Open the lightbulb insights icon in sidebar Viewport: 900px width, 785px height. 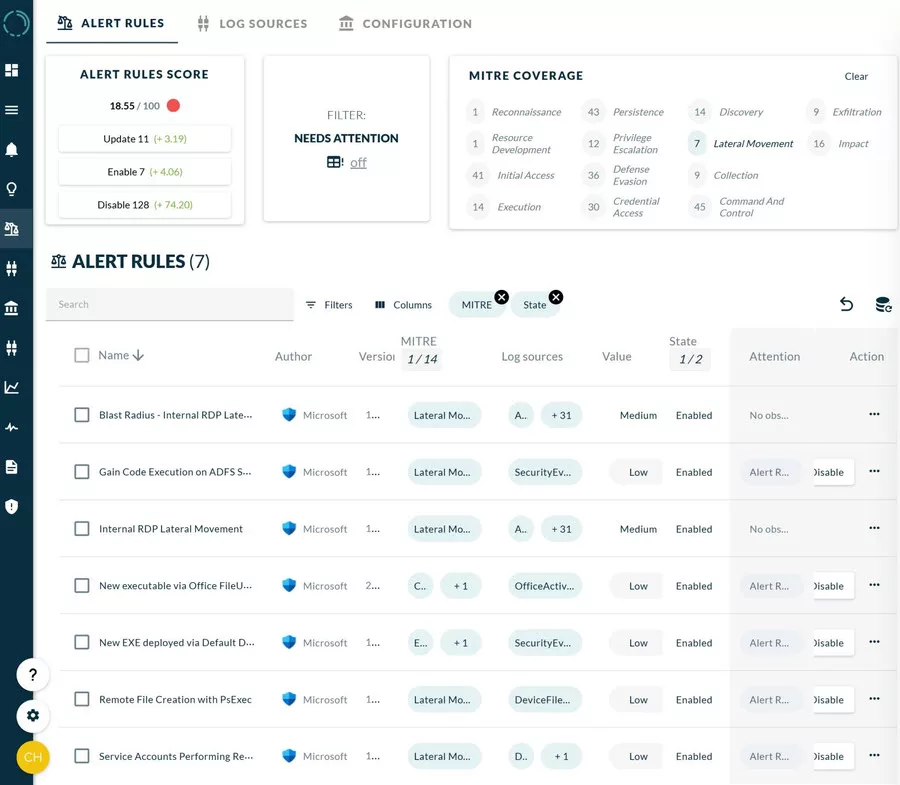tap(11, 189)
